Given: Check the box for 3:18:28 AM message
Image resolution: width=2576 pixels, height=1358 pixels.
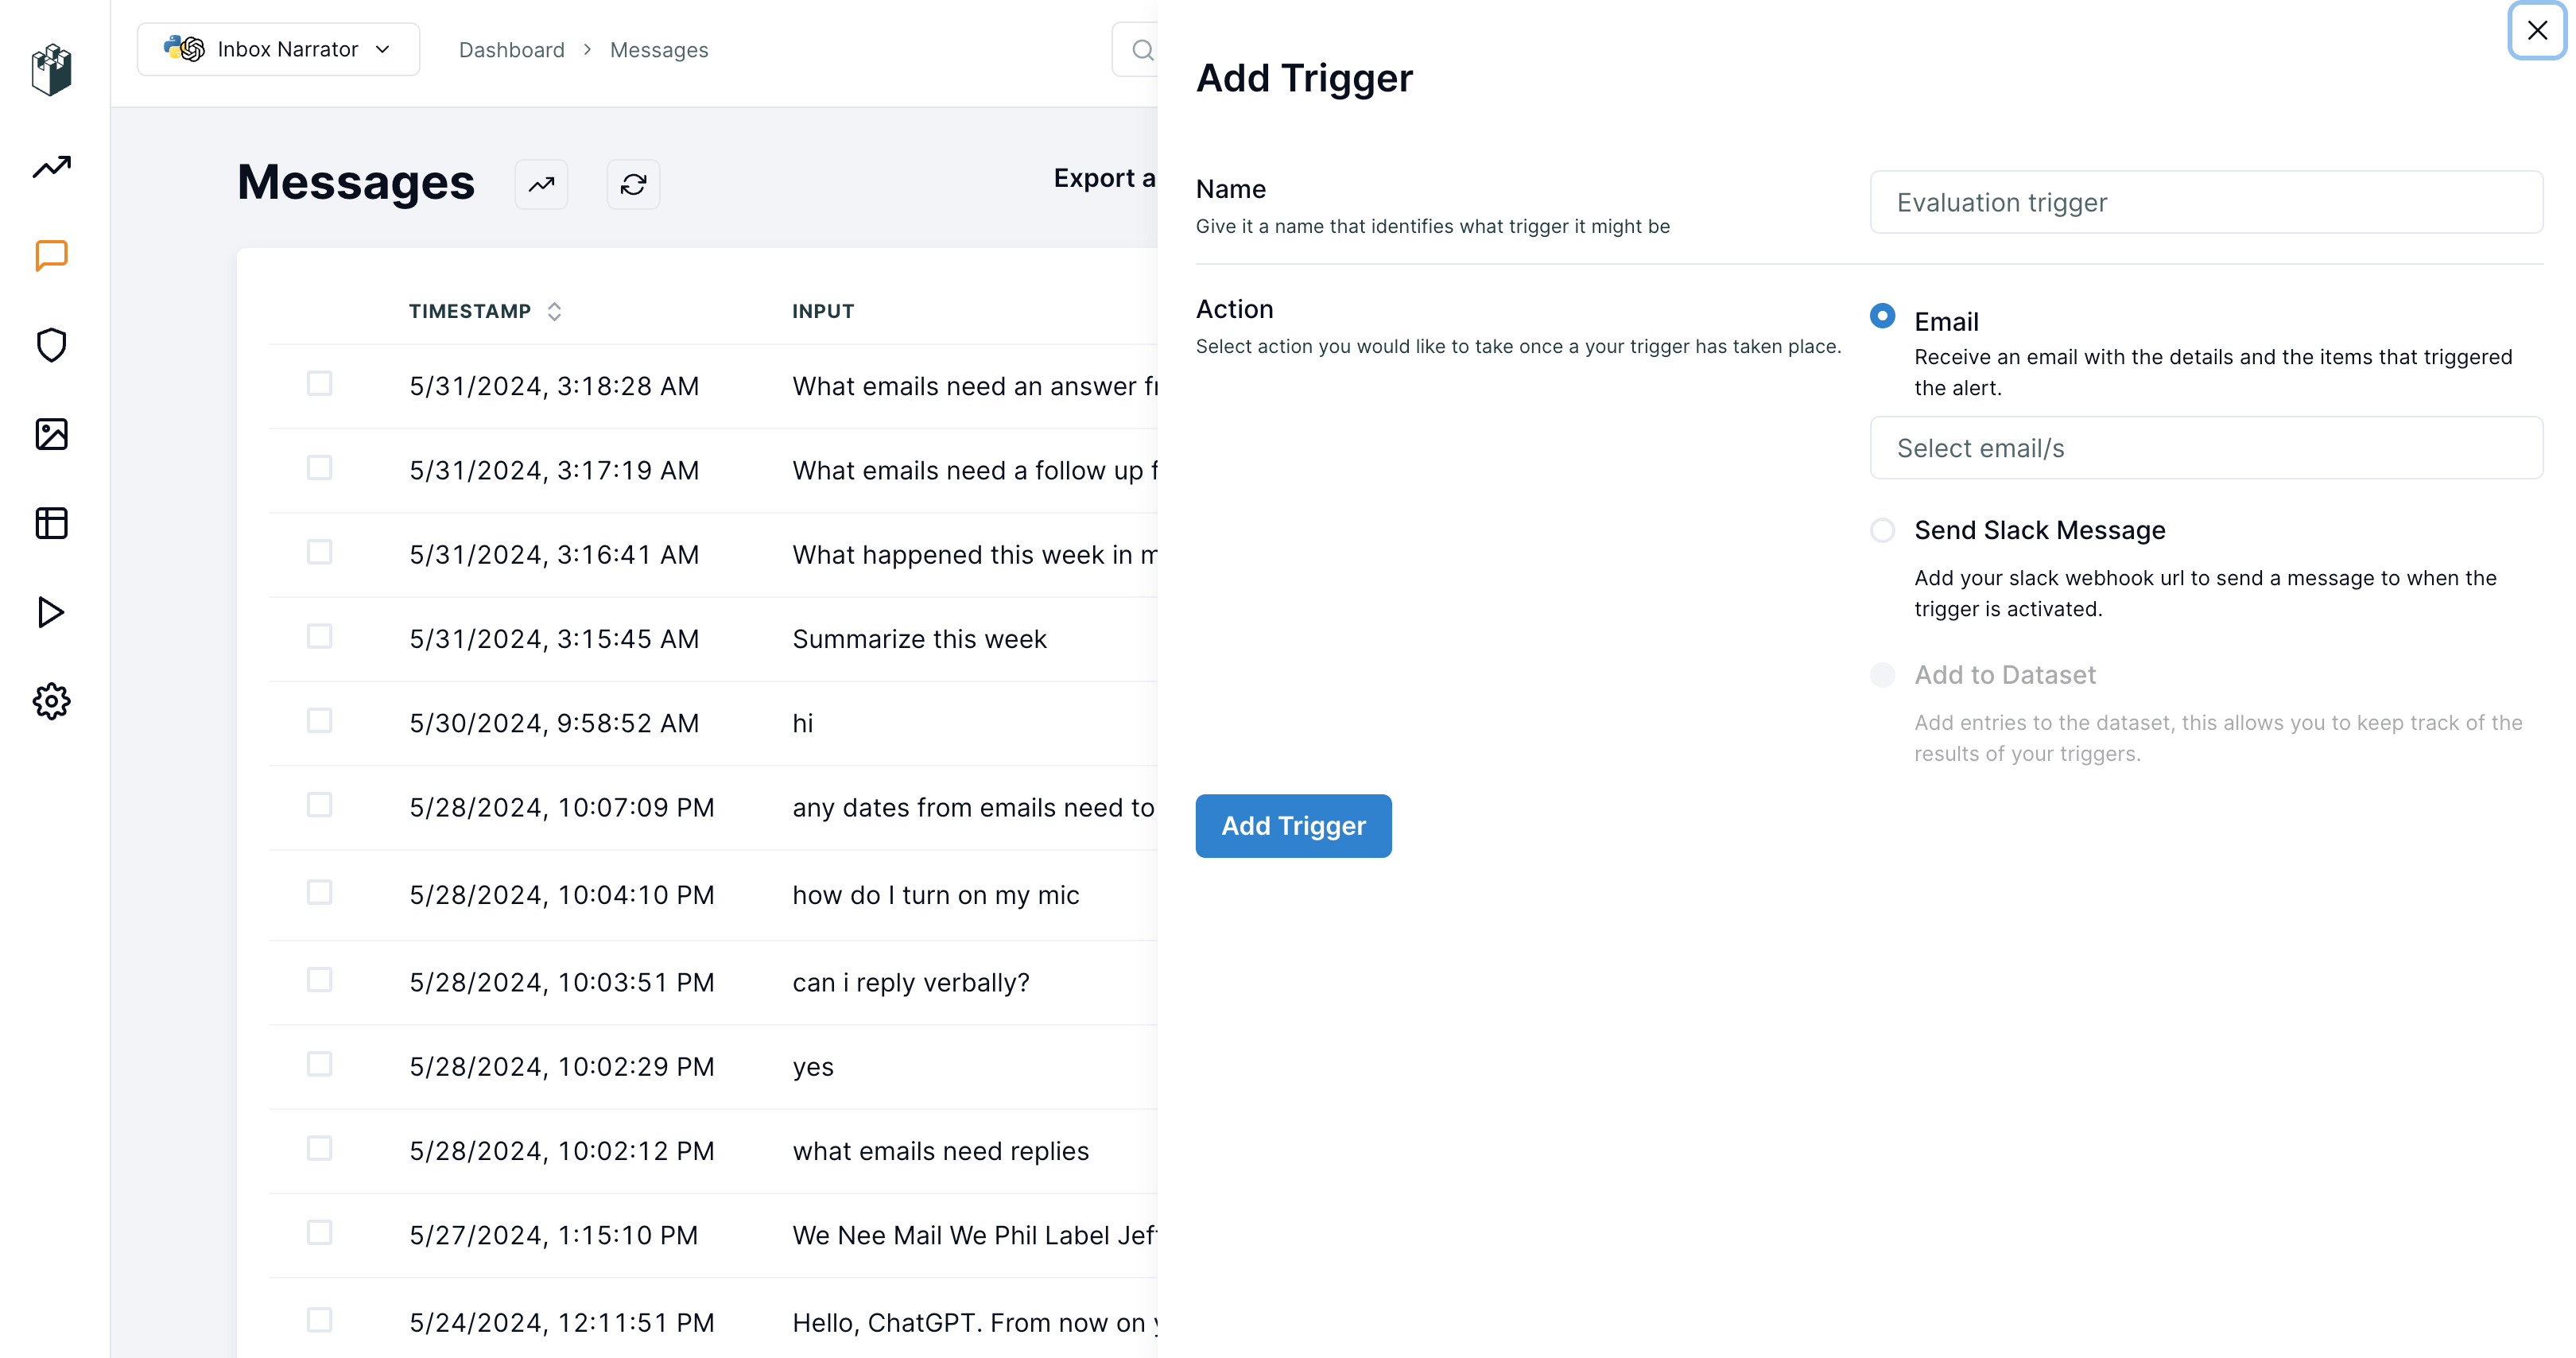Looking at the screenshot, I should click(x=319, y=384).
